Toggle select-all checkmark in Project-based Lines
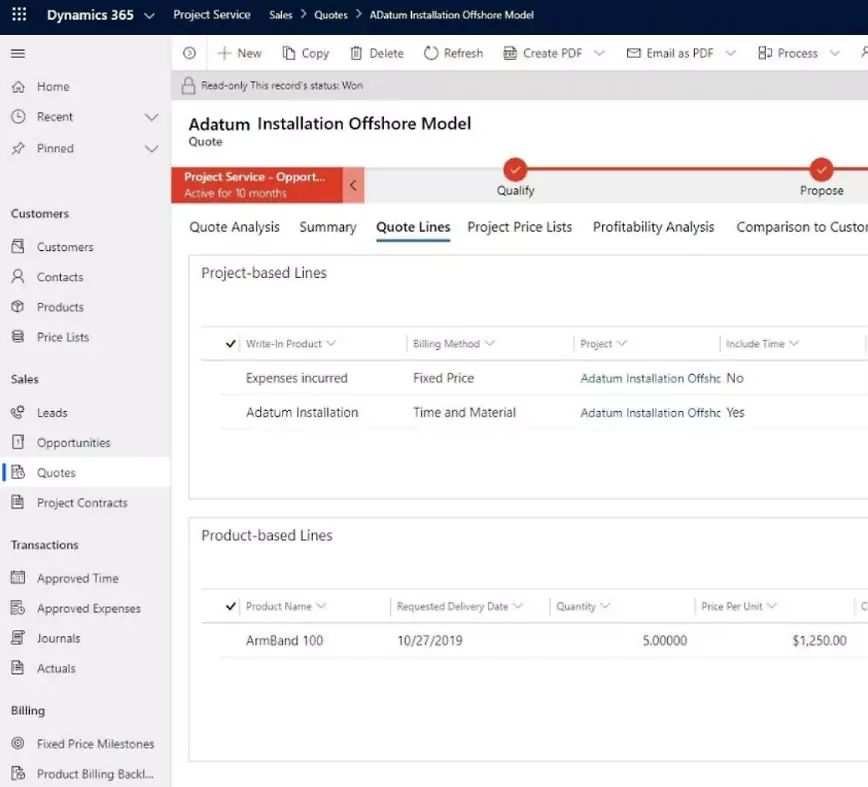The width and height of the screenshot is (868, 787). click(232, 344)
